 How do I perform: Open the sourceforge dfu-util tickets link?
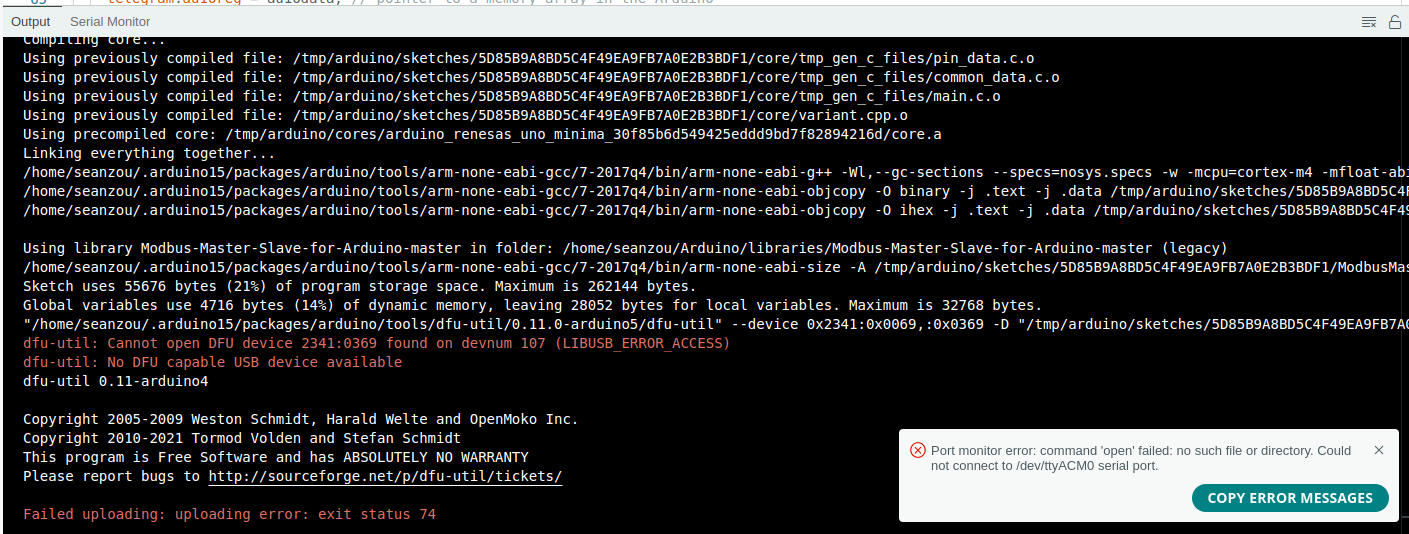pos(385,476)
